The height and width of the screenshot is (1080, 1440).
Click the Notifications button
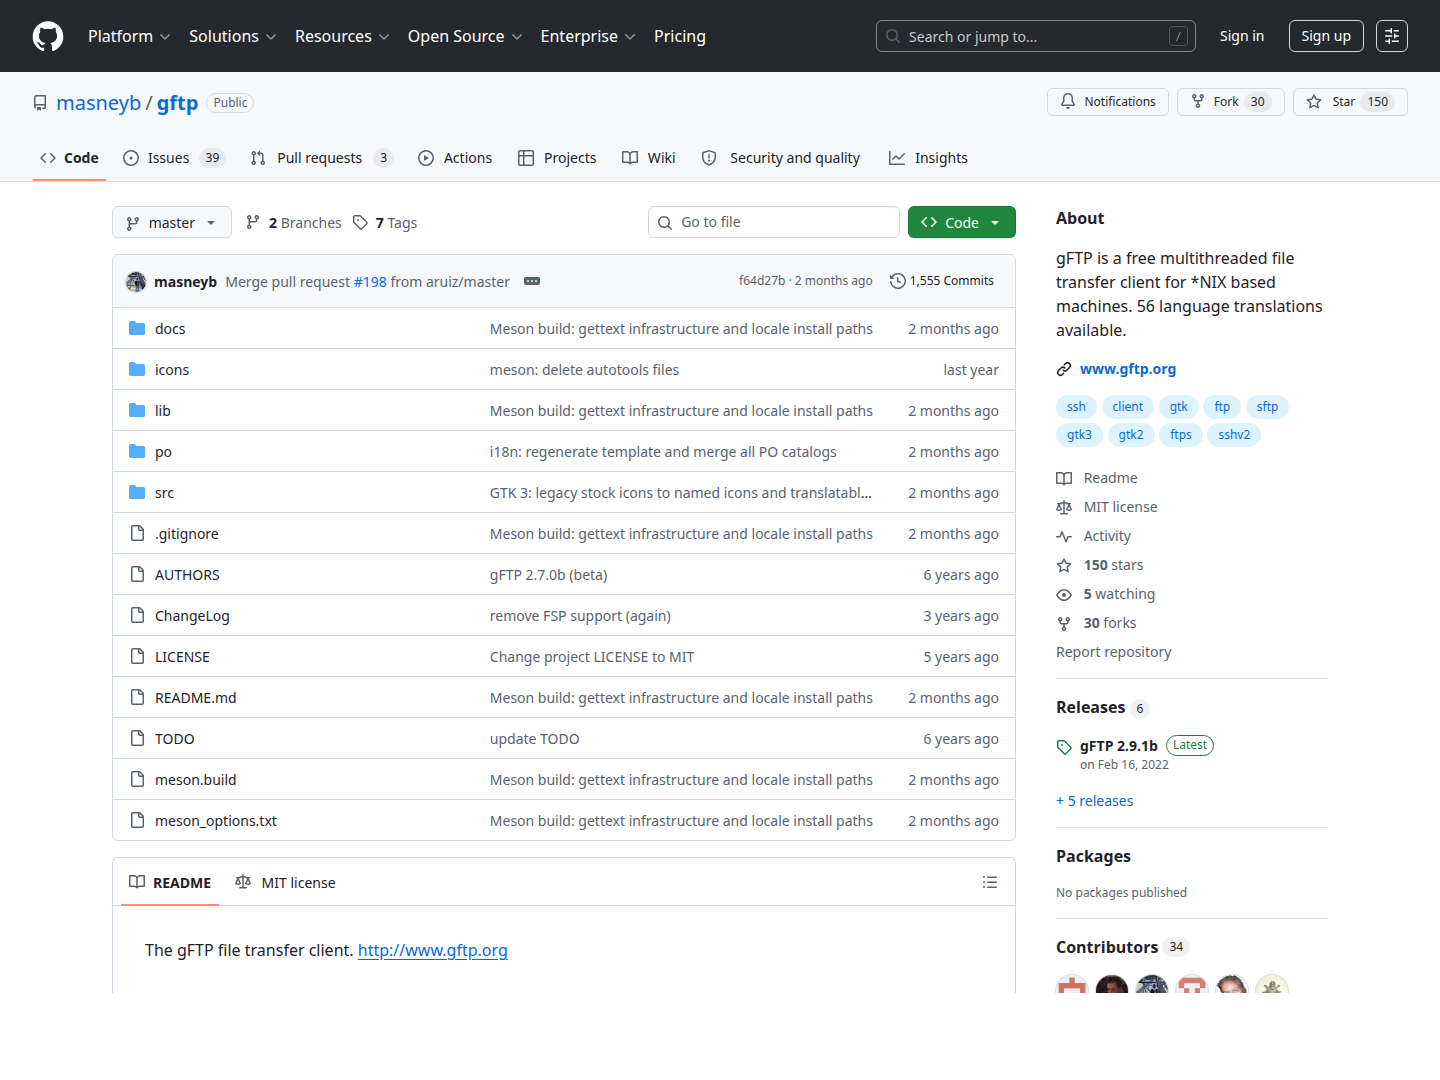pos(1108,102)
